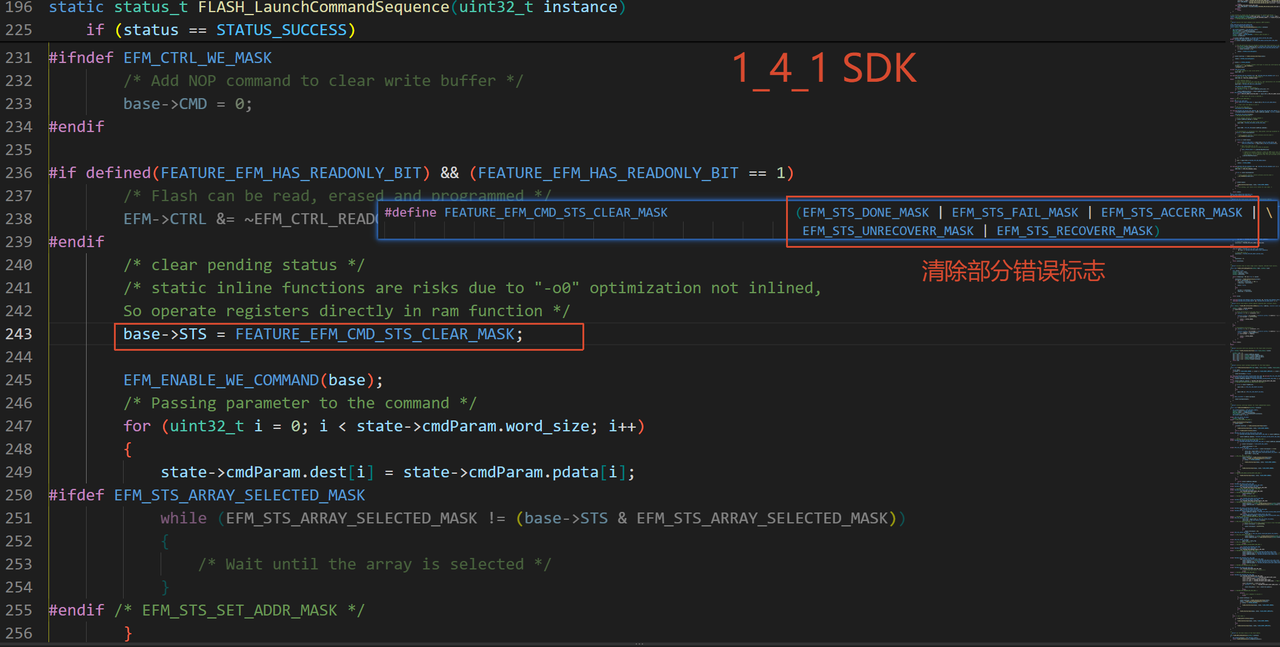
Task: Click comment 'So operate registers directly in ram function'
Action: [347, 311]
